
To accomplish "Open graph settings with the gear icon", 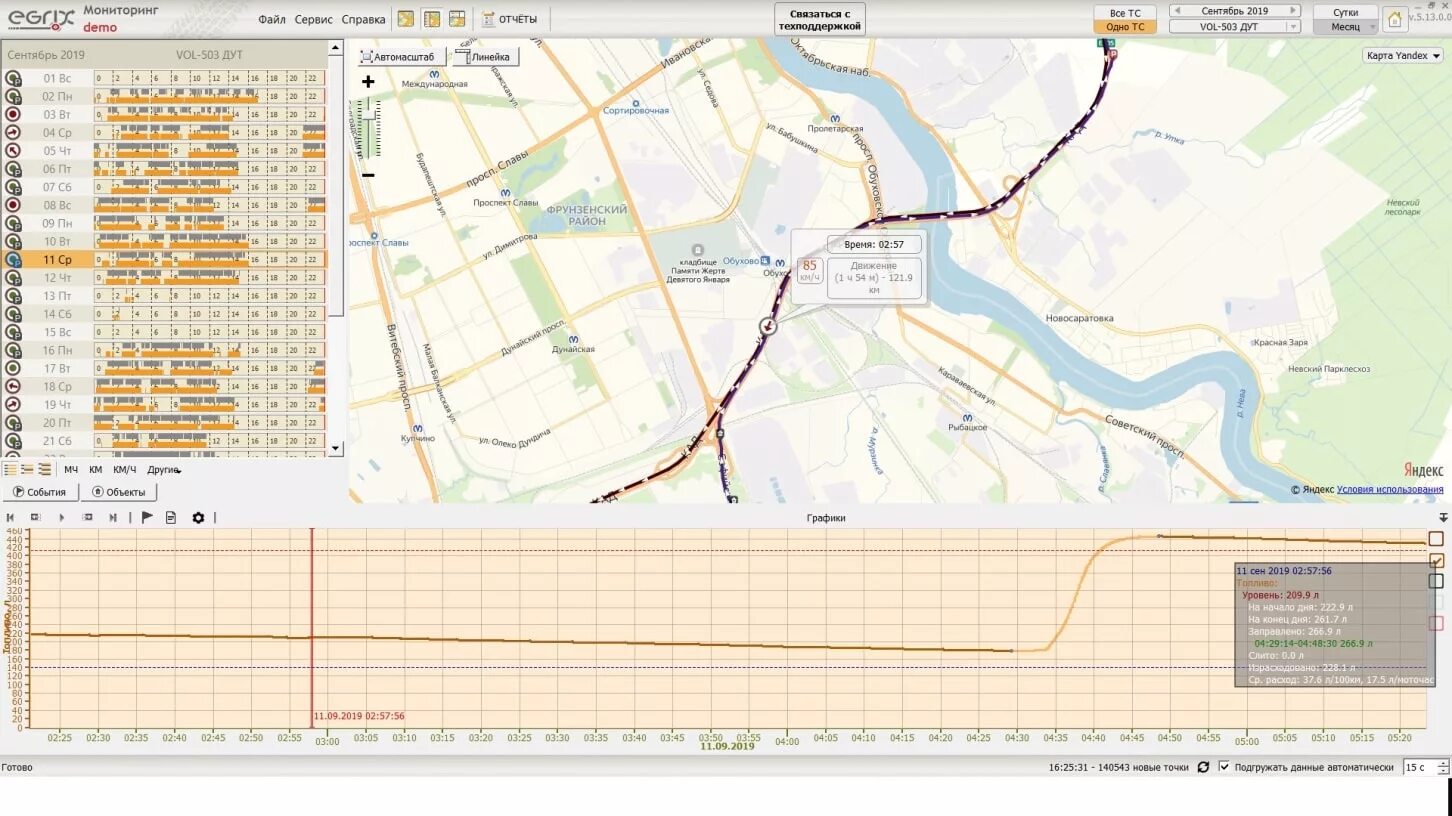I will (x=198, y=517).
